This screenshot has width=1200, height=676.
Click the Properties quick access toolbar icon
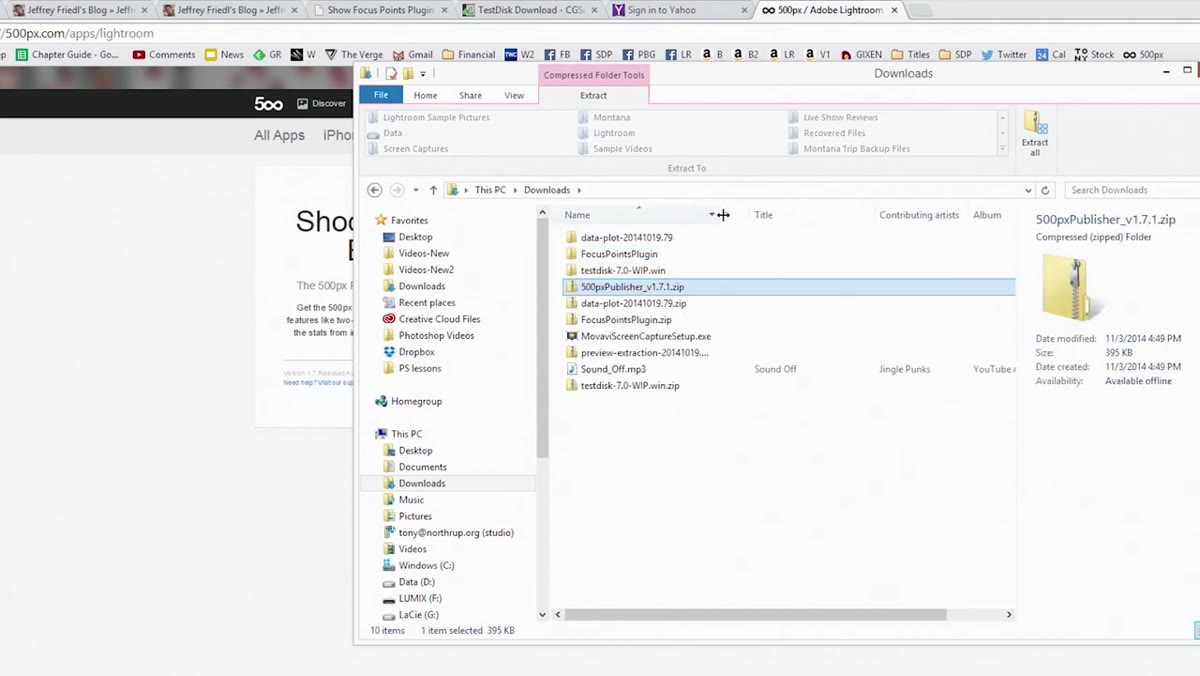pos(391,74)
